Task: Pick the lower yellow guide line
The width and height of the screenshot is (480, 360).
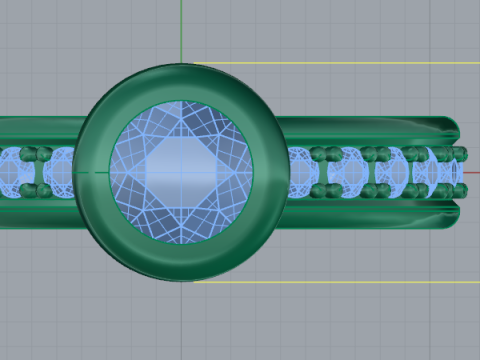Action: (x=337, y=282)
